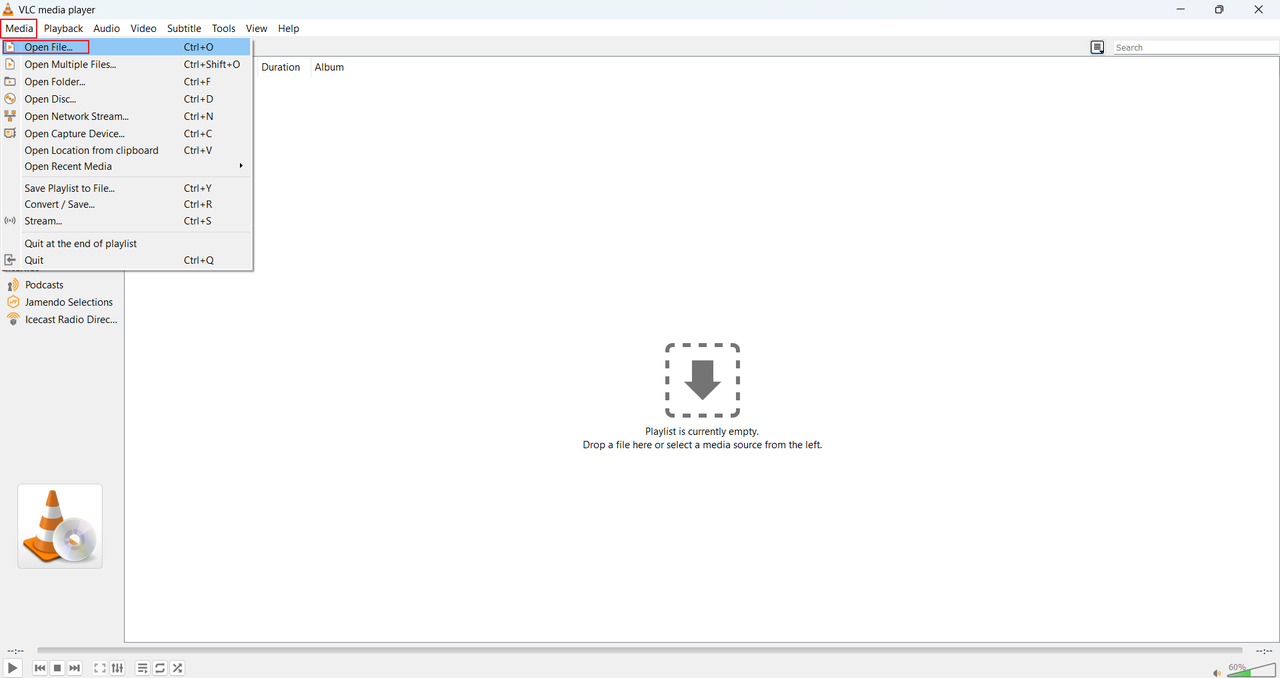Image resolution: width=1280 pixels, height=678 pixels.
Task: Open the Video menu
Action: (143, 28)
